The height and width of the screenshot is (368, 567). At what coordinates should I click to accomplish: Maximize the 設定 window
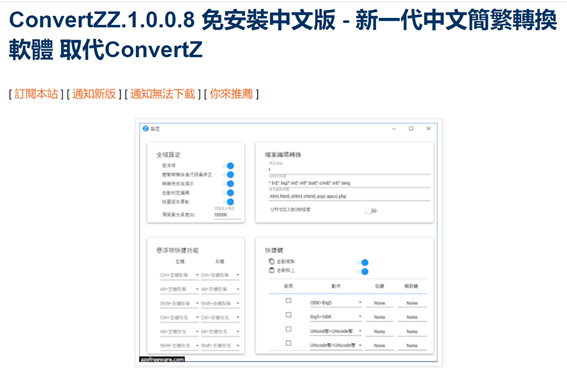click(411, 129)
